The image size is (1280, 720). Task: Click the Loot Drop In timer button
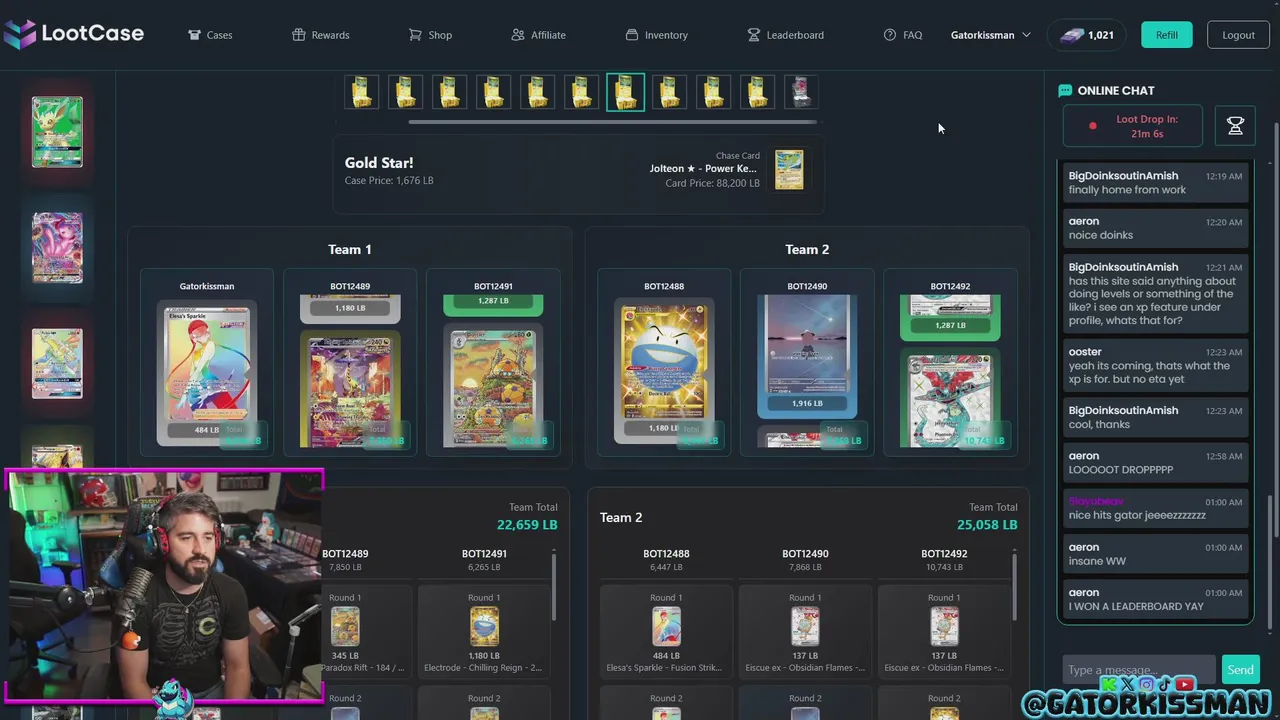(x=1132, y=126)
